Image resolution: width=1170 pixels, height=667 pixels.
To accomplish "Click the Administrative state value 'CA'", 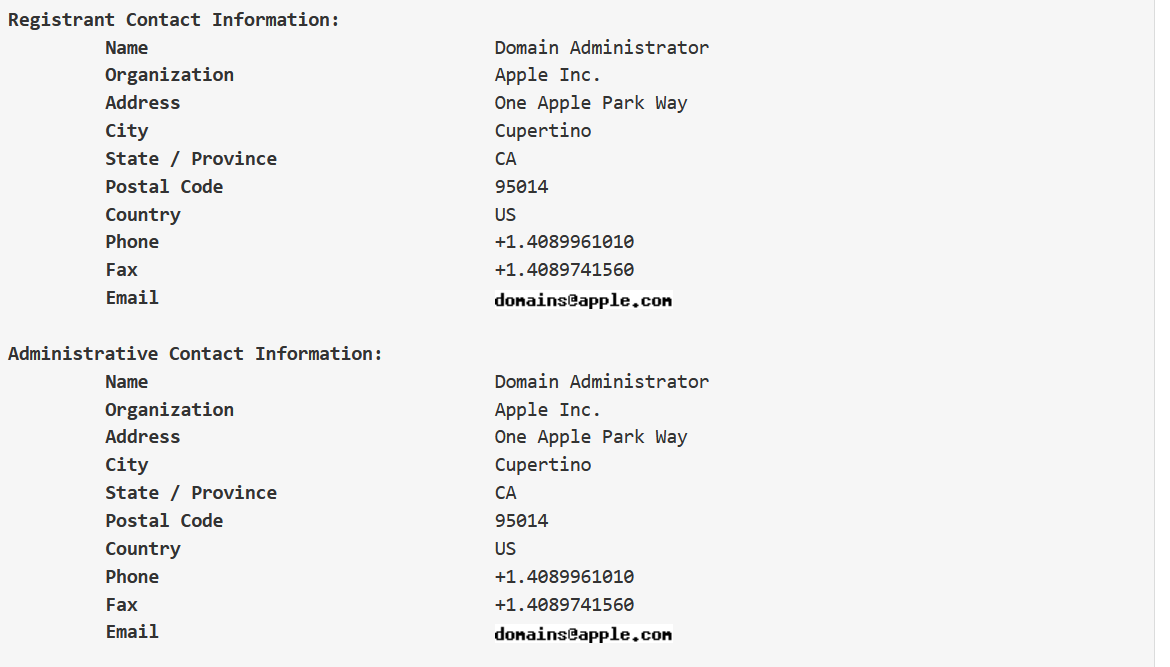I will click(505, 493).
